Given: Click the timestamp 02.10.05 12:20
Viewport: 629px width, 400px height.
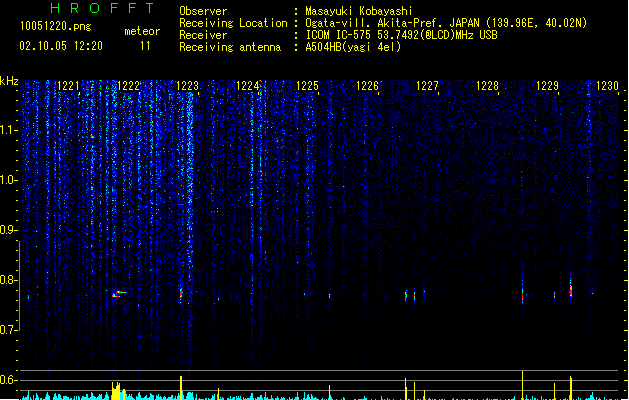Looking at the screenshot, I should point(61,46).
